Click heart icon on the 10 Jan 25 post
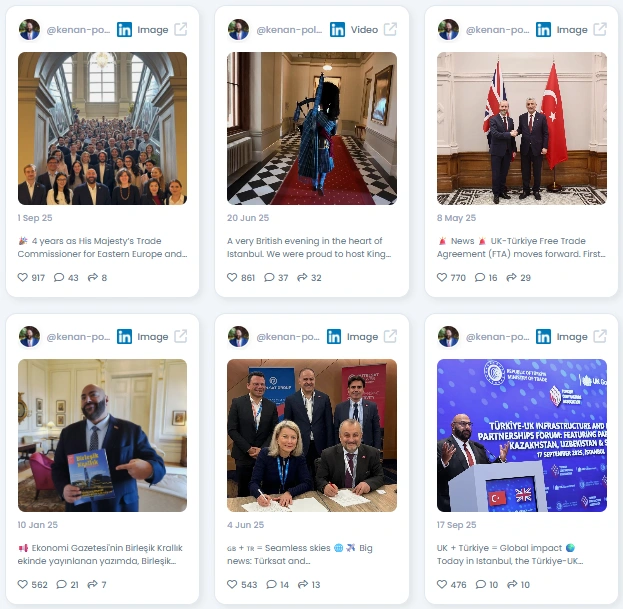623x609 pixels. tap(23, 584)
